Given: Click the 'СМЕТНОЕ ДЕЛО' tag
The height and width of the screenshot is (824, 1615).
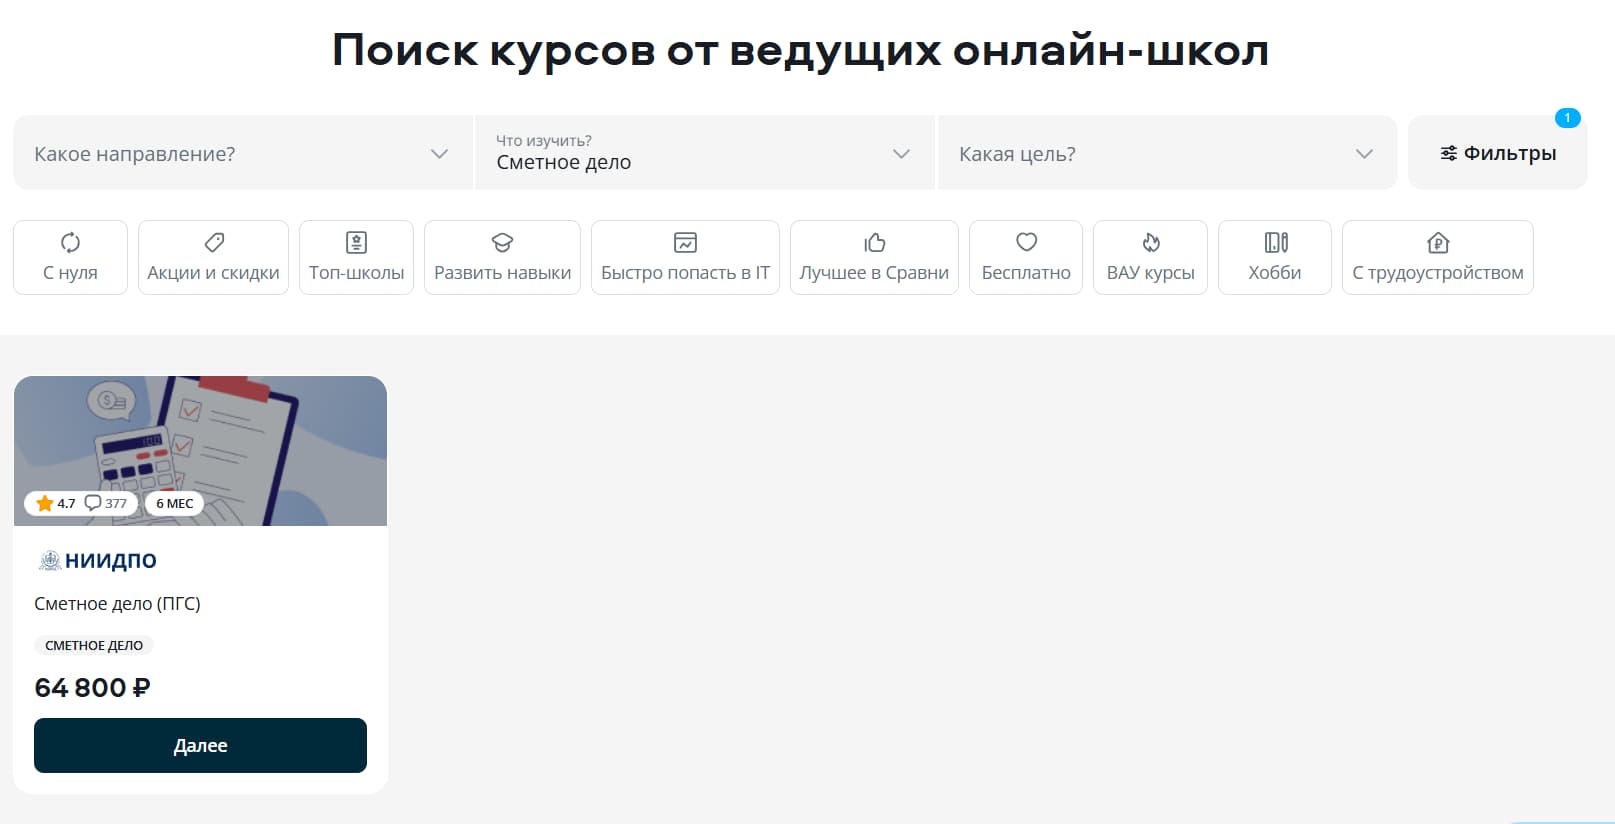Looking at the screenshot, I should 94,645.
